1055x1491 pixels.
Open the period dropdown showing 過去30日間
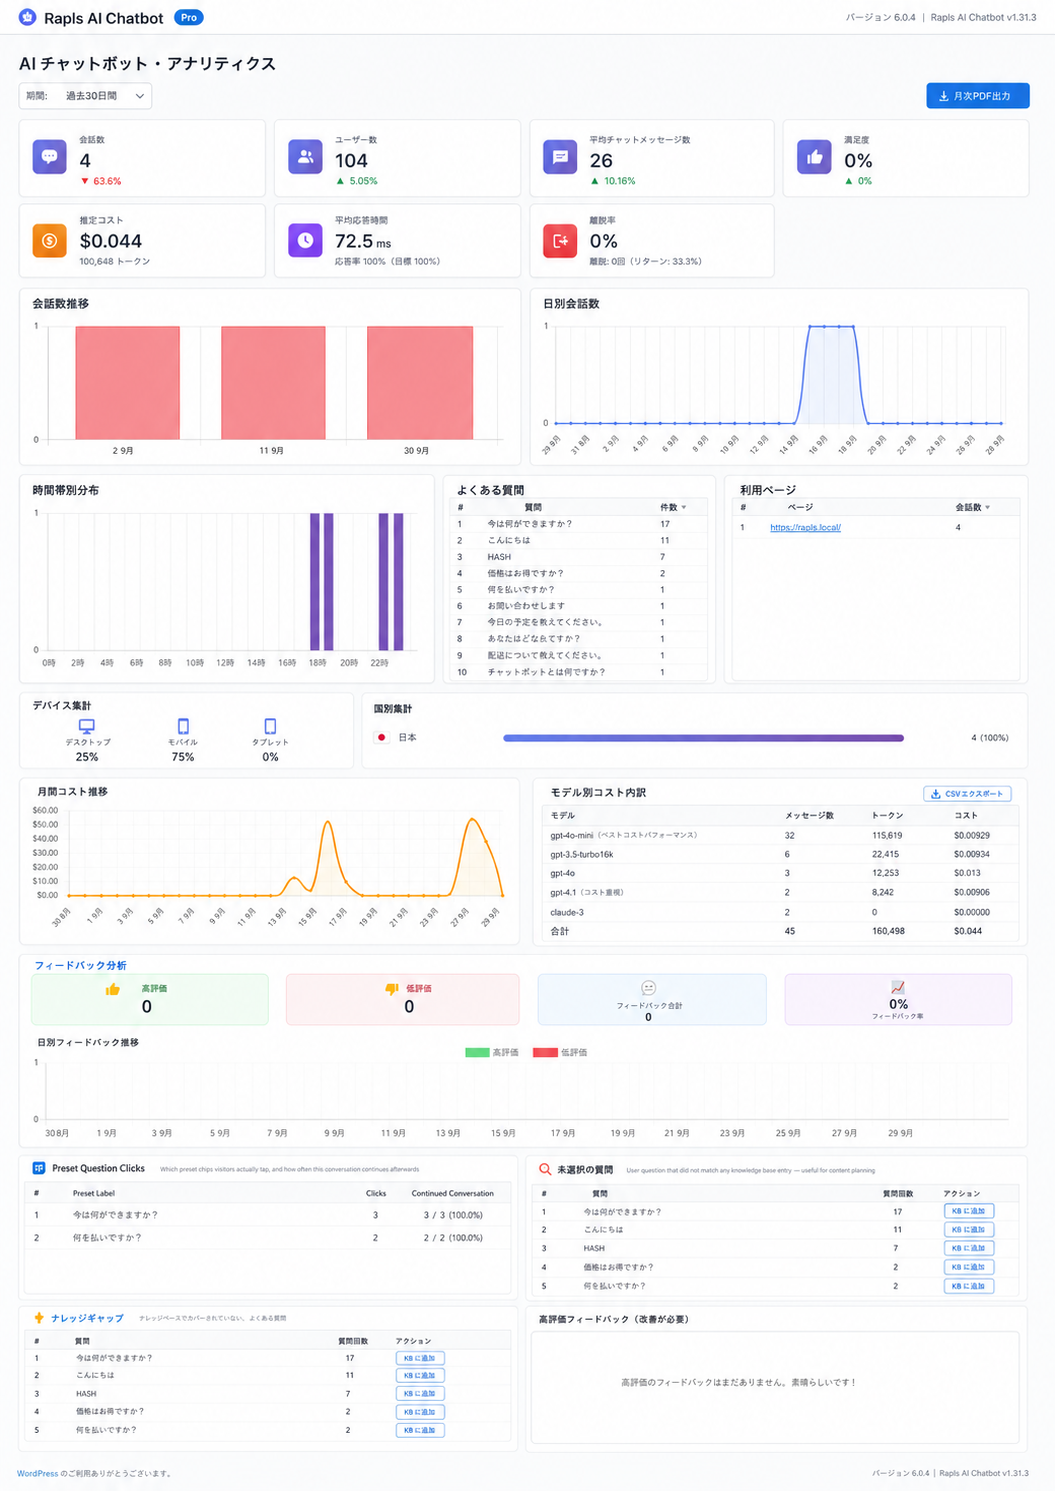tap(85, 96)
